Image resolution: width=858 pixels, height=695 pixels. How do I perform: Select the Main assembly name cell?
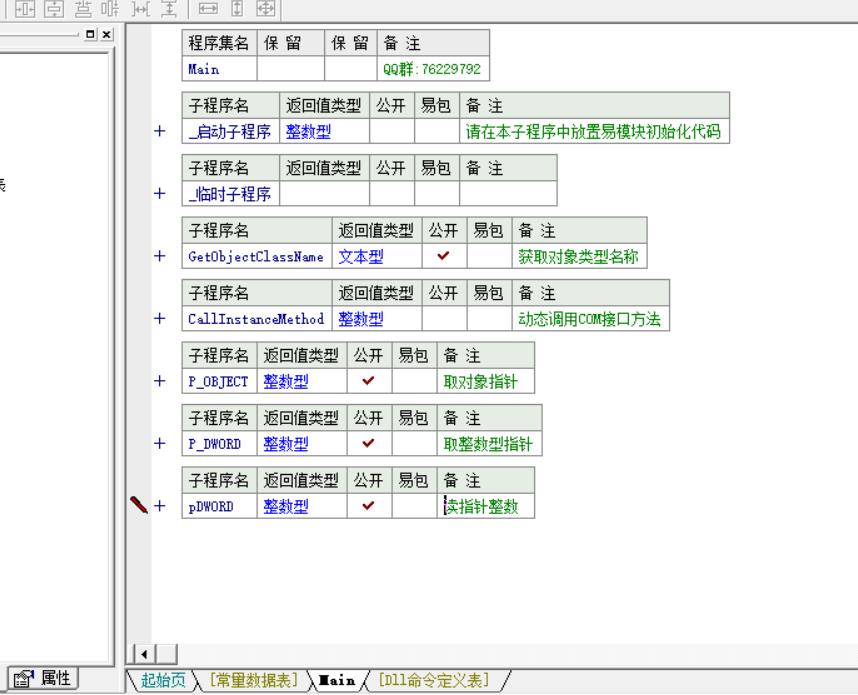click(x=219, y=69)
